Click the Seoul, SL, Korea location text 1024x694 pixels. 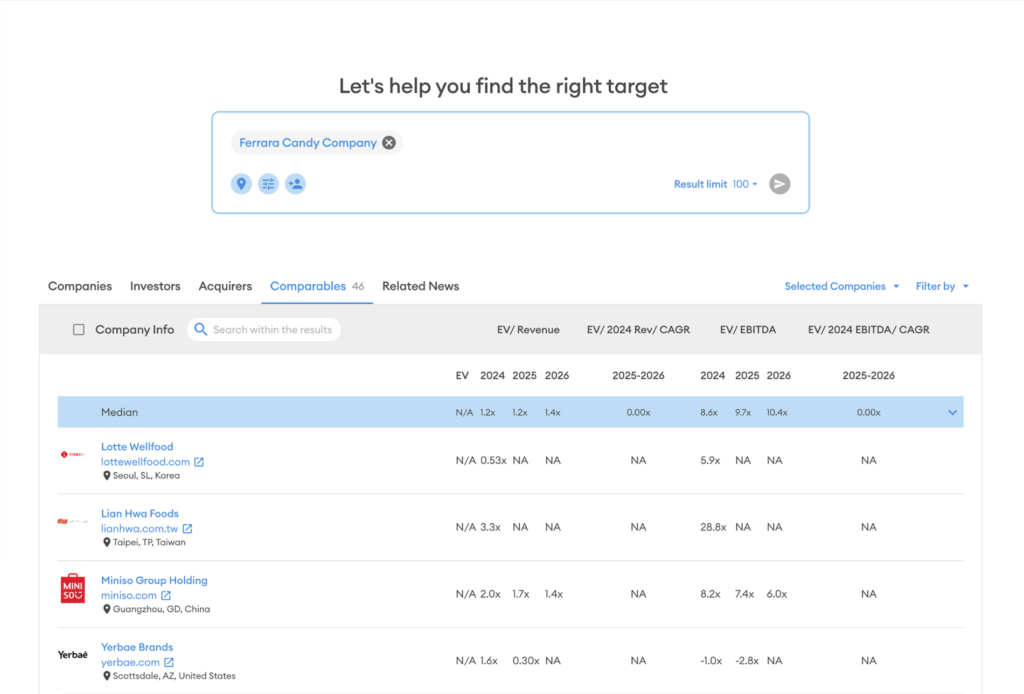pos(146,476)
